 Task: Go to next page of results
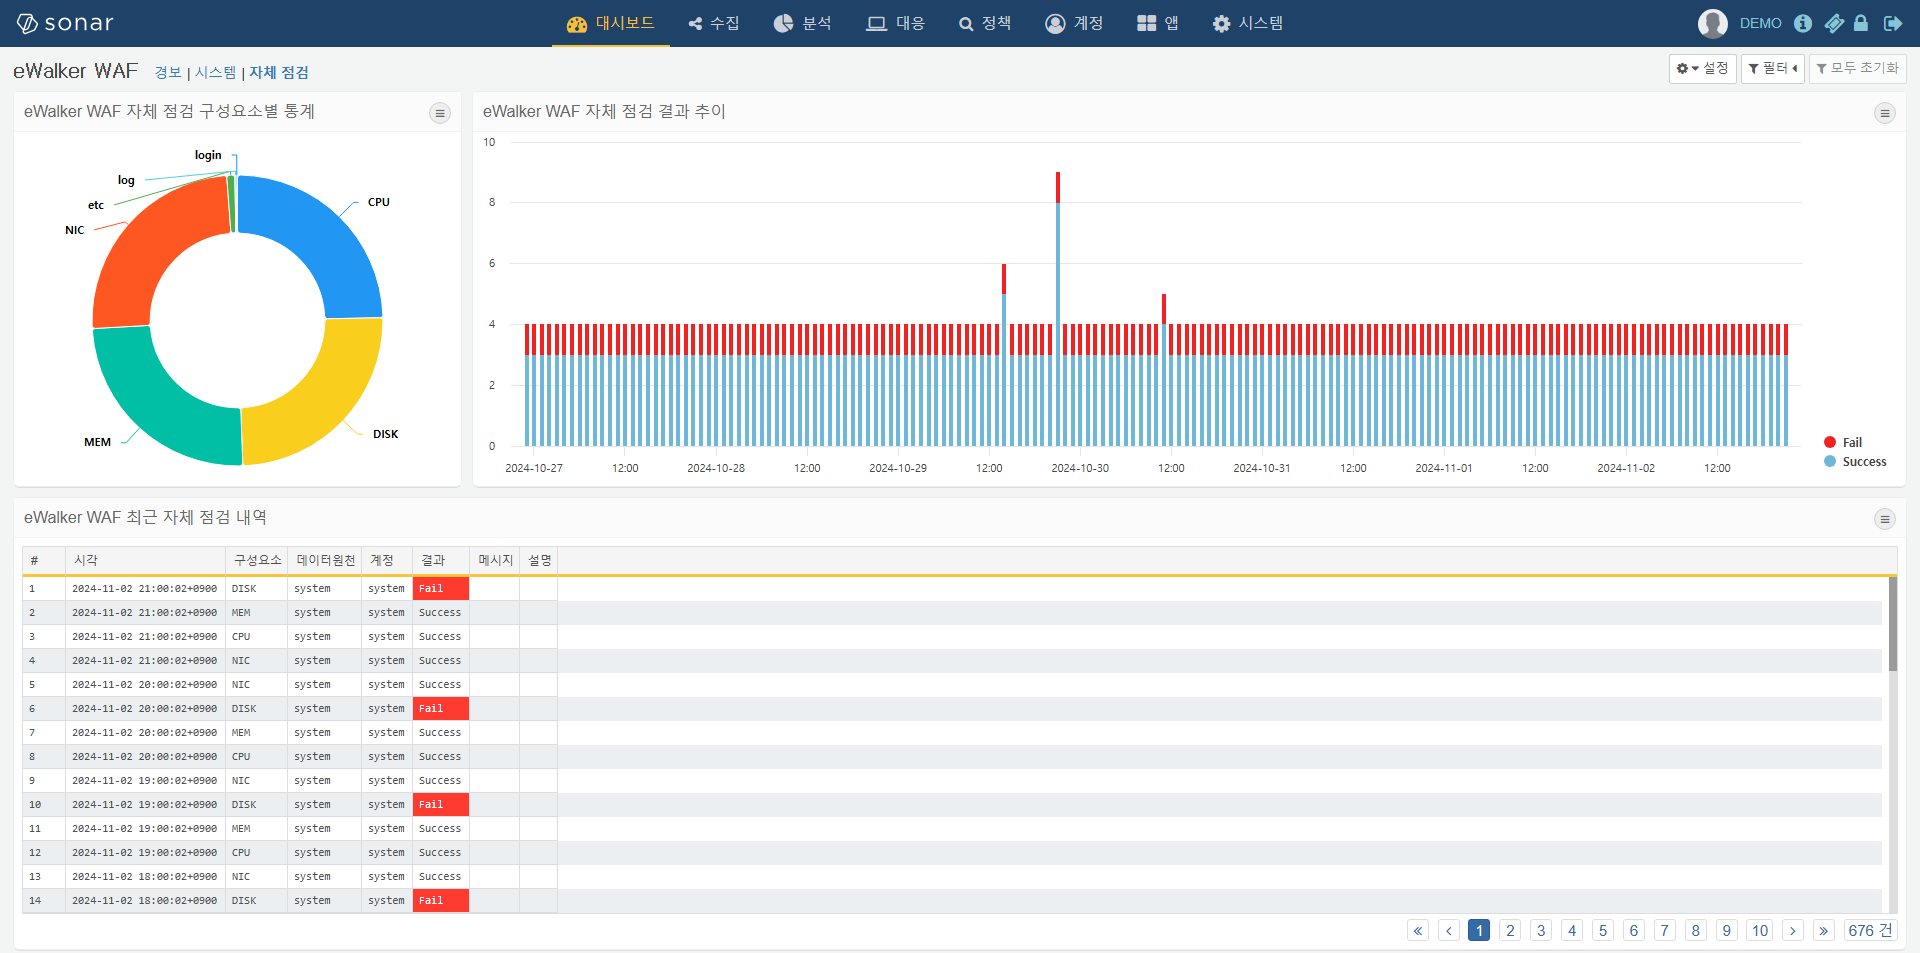[x=1793, y=930]
